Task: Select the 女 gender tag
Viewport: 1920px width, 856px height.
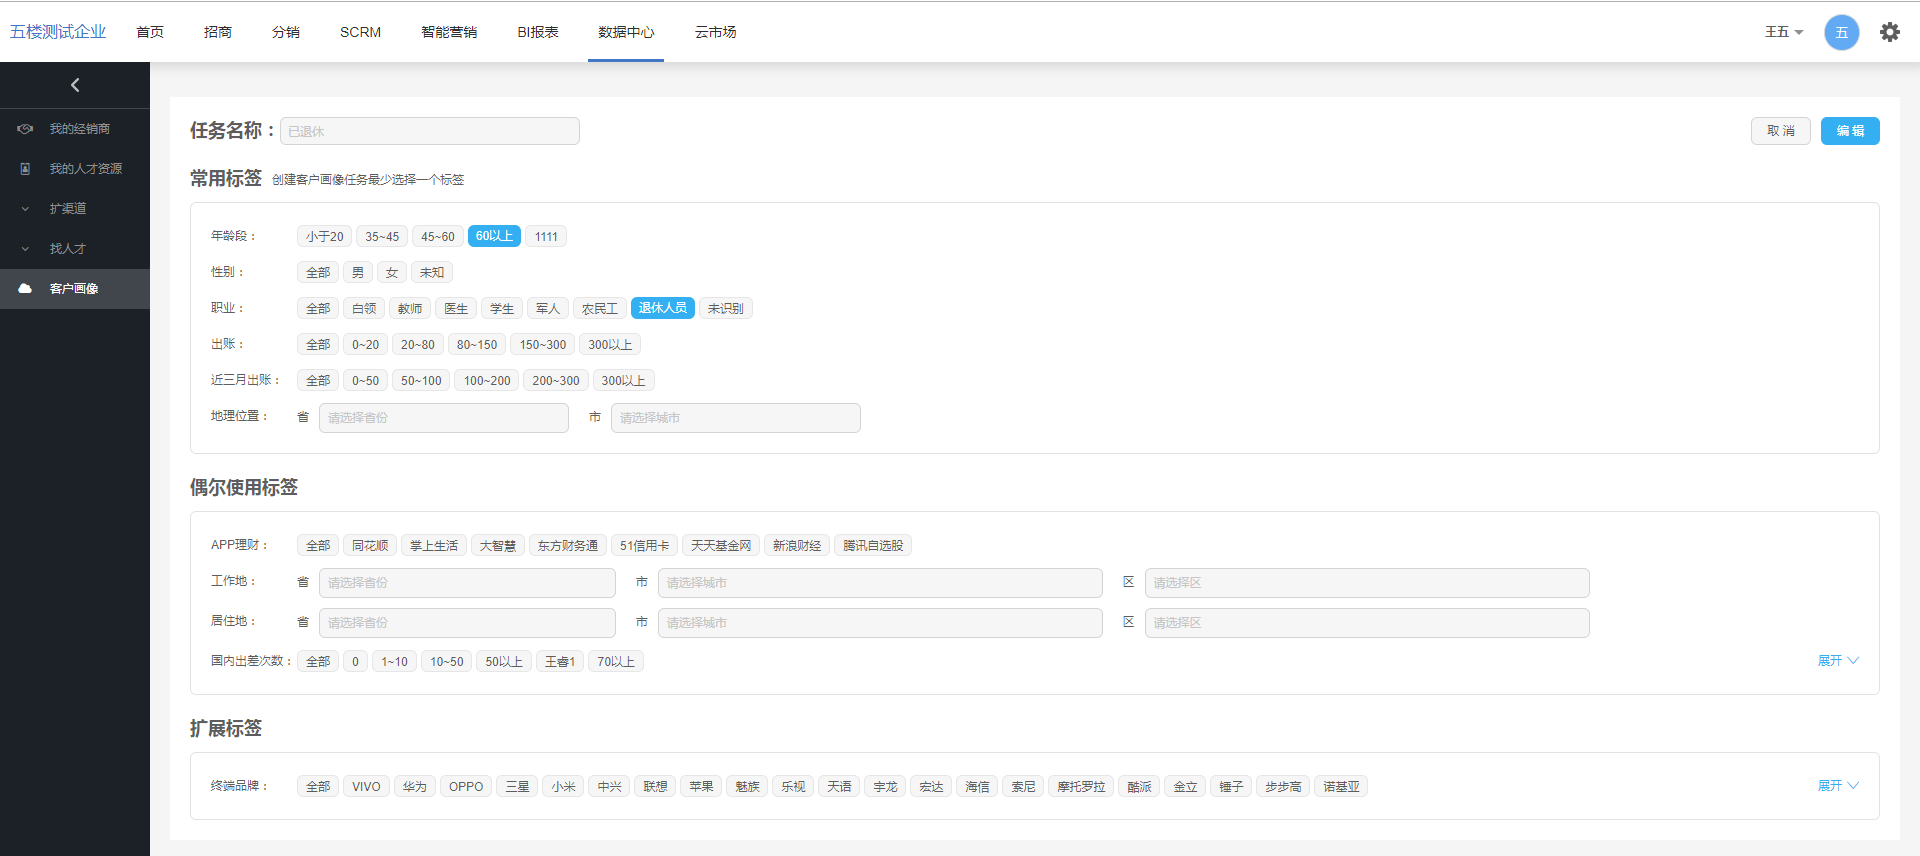Action: tap(392, 272)
